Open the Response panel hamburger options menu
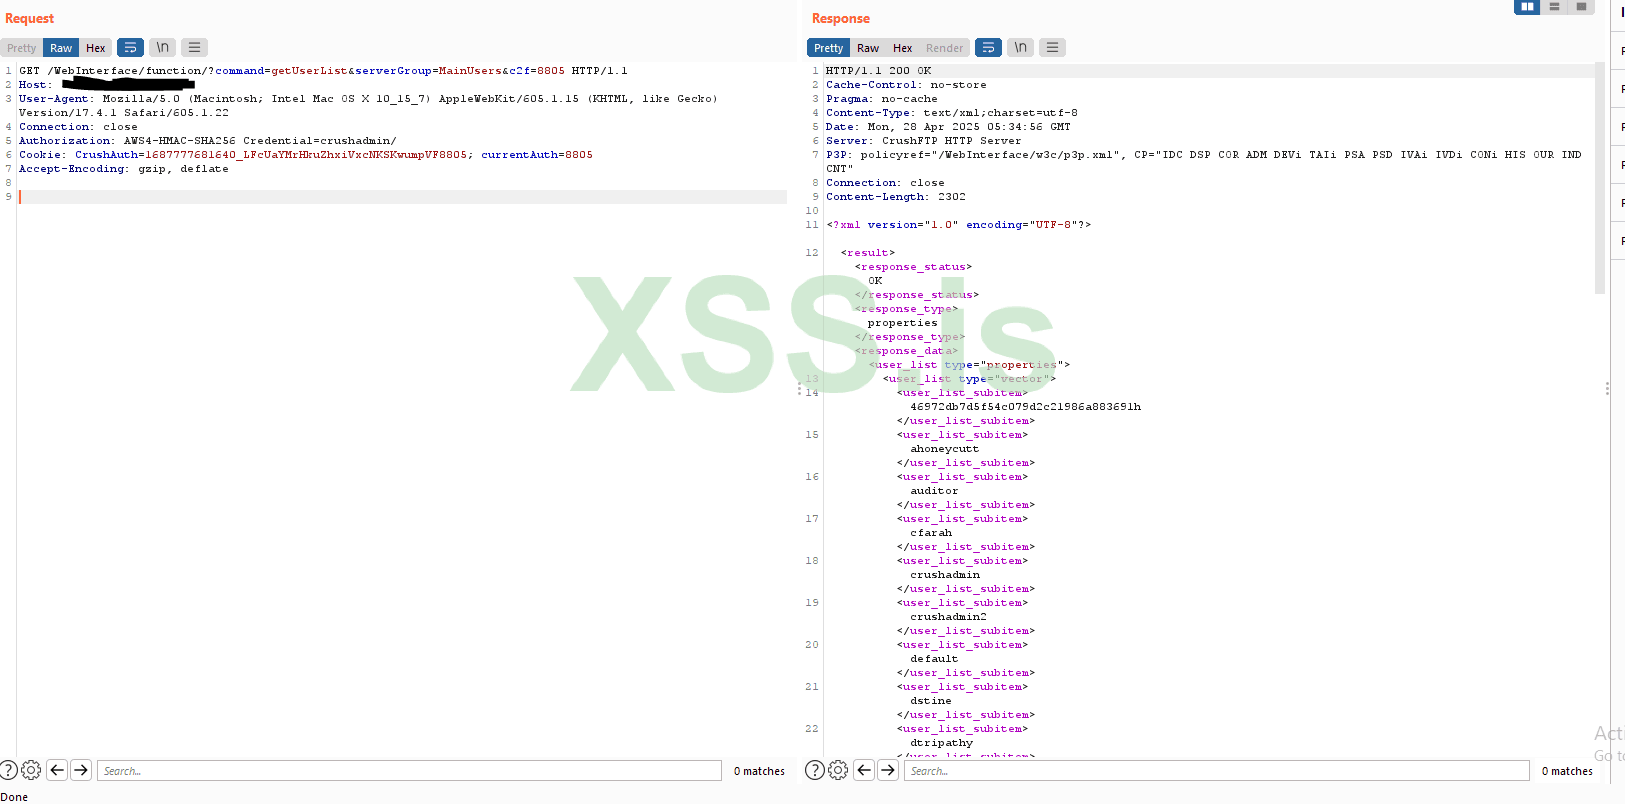Viewport: 1625px width, 804px height. click(1052, 48)
